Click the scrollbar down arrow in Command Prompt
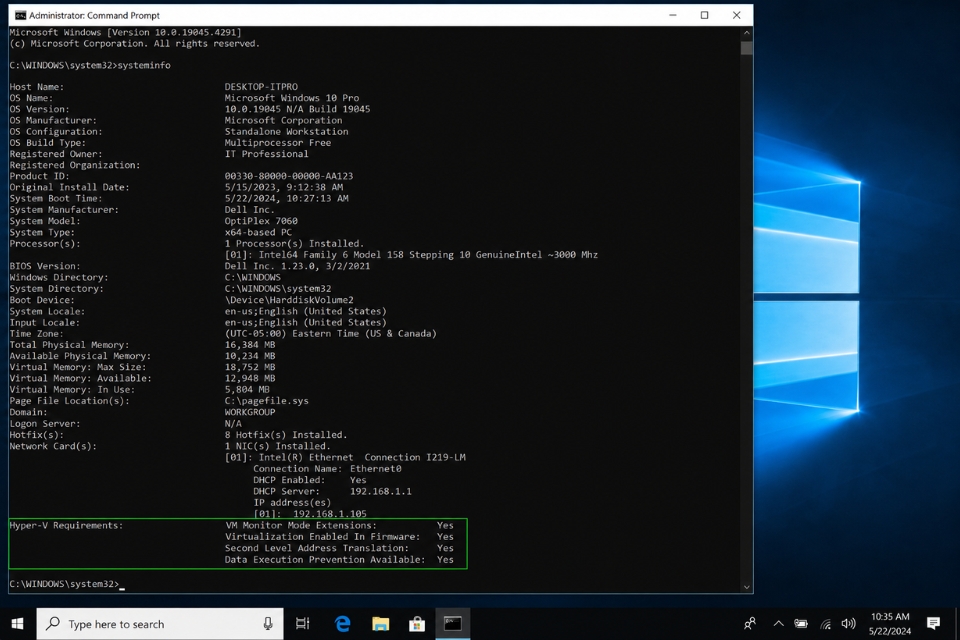The width and height of the screenshot is (960, 640). 746,587
